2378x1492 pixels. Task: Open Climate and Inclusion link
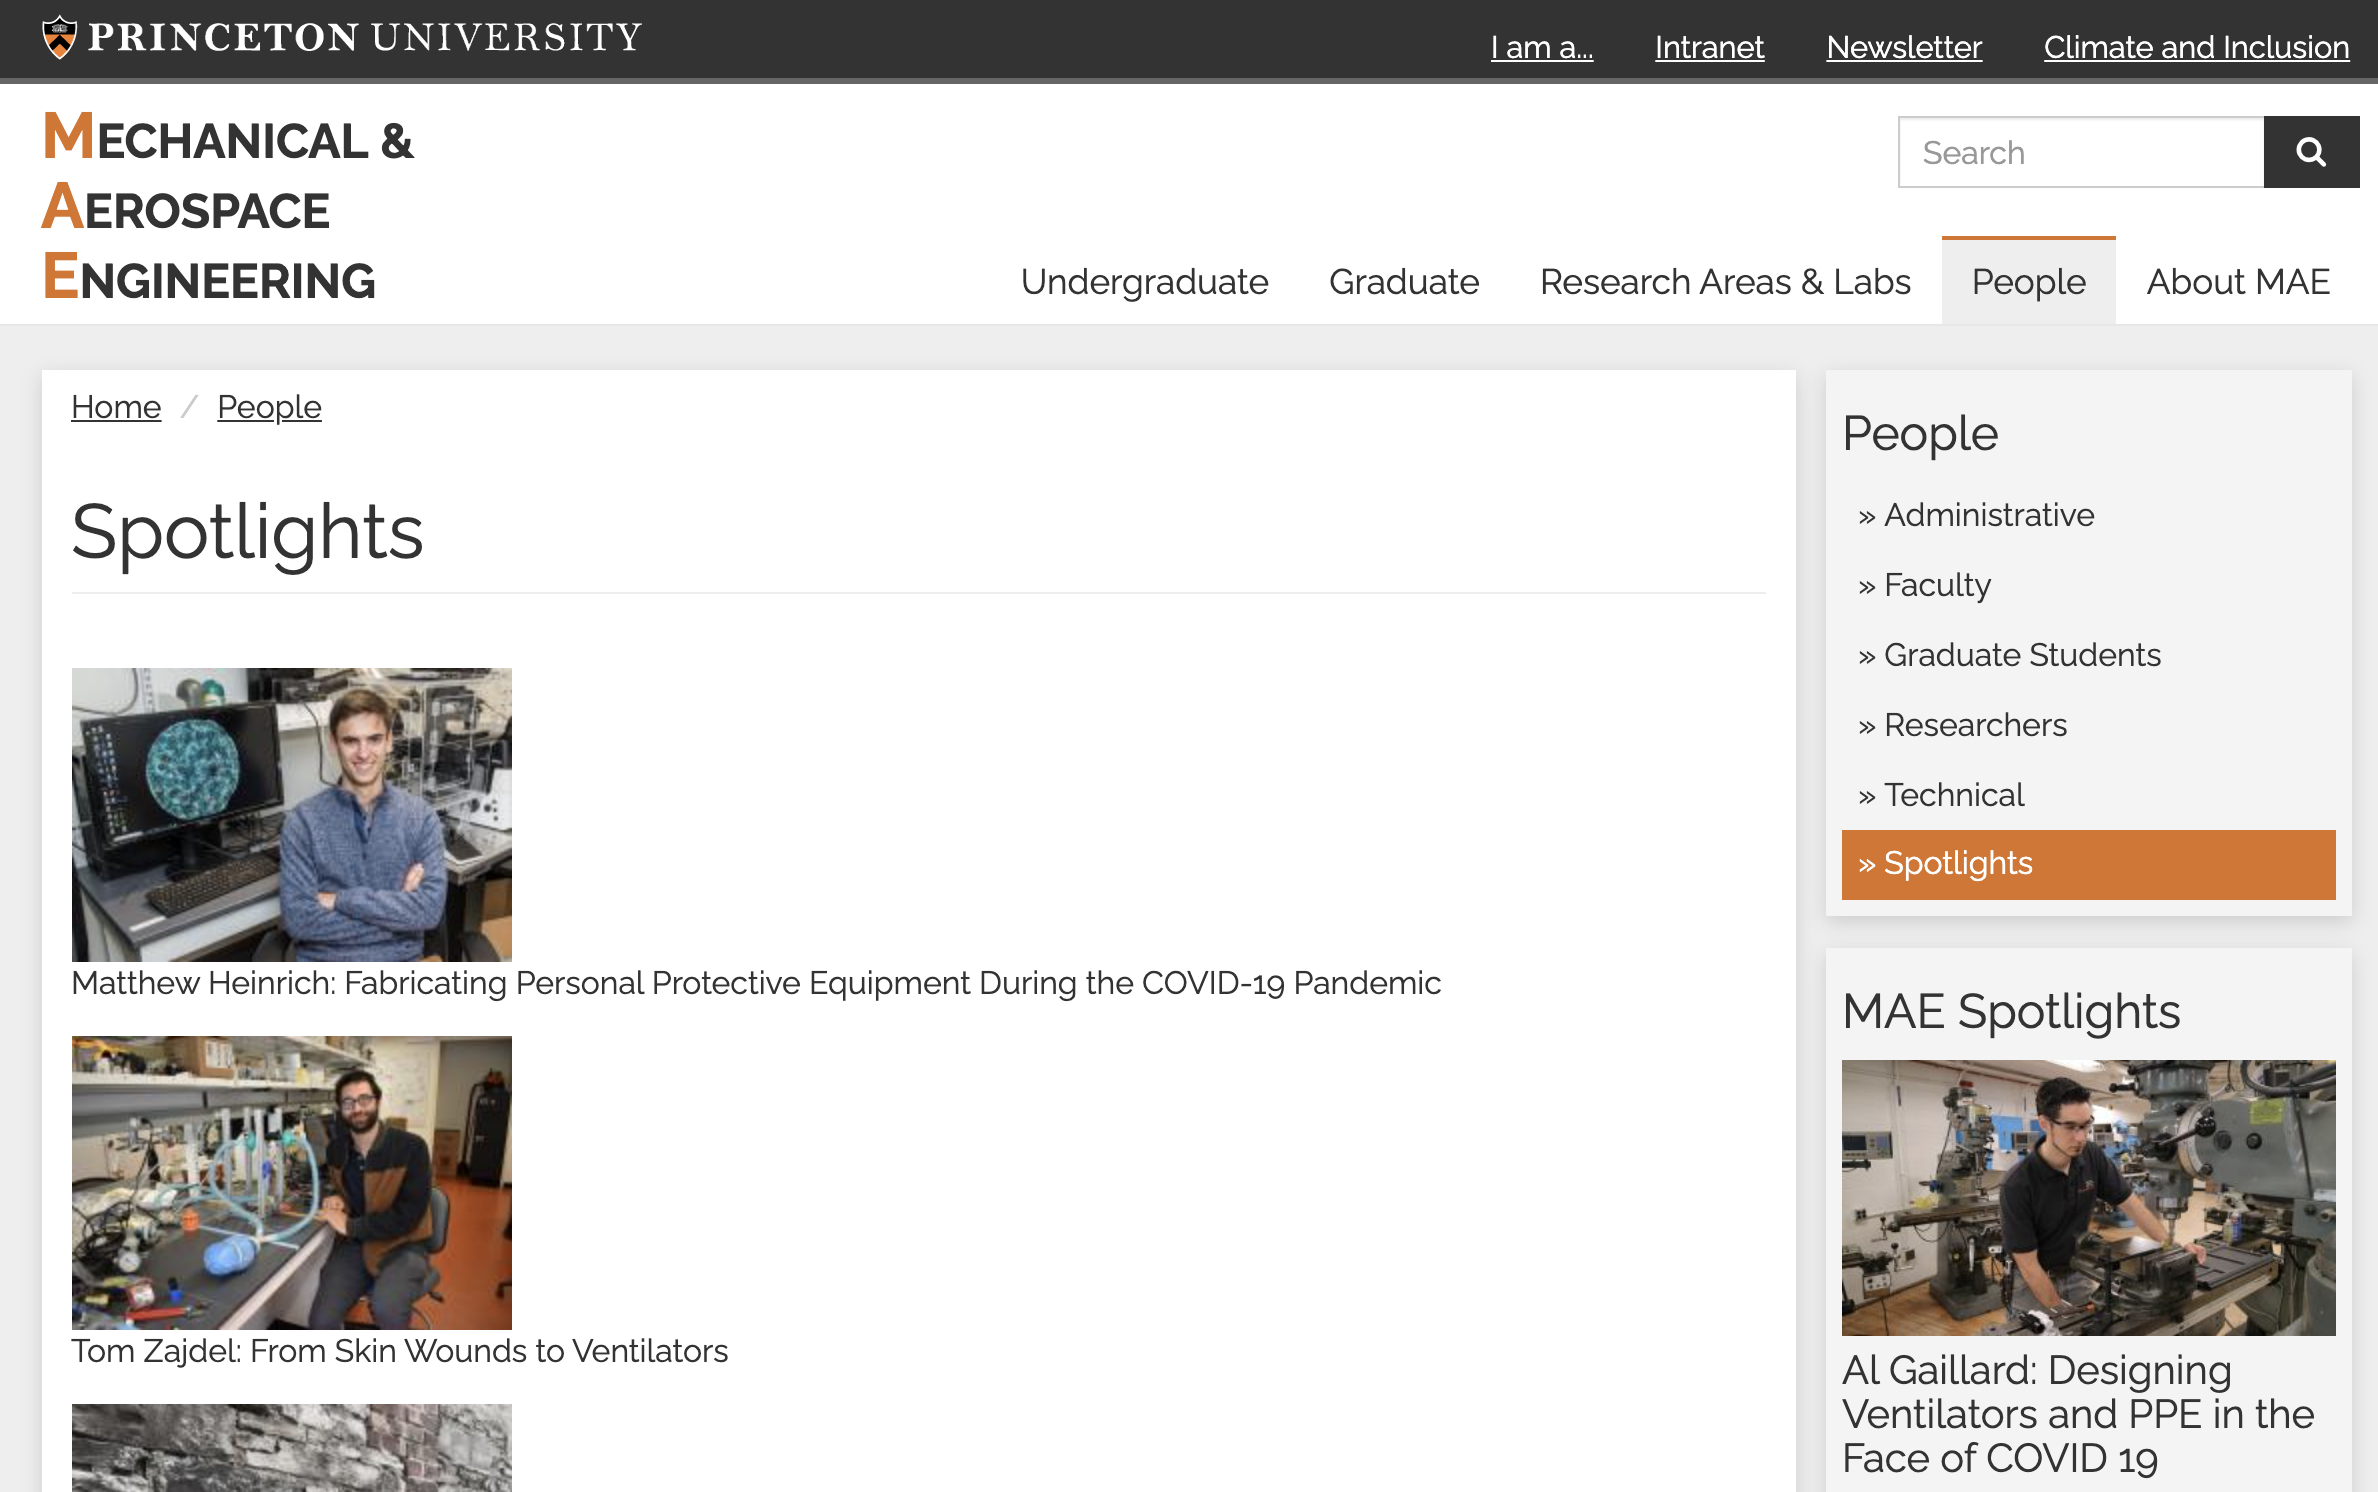[x=2196, y=47]
